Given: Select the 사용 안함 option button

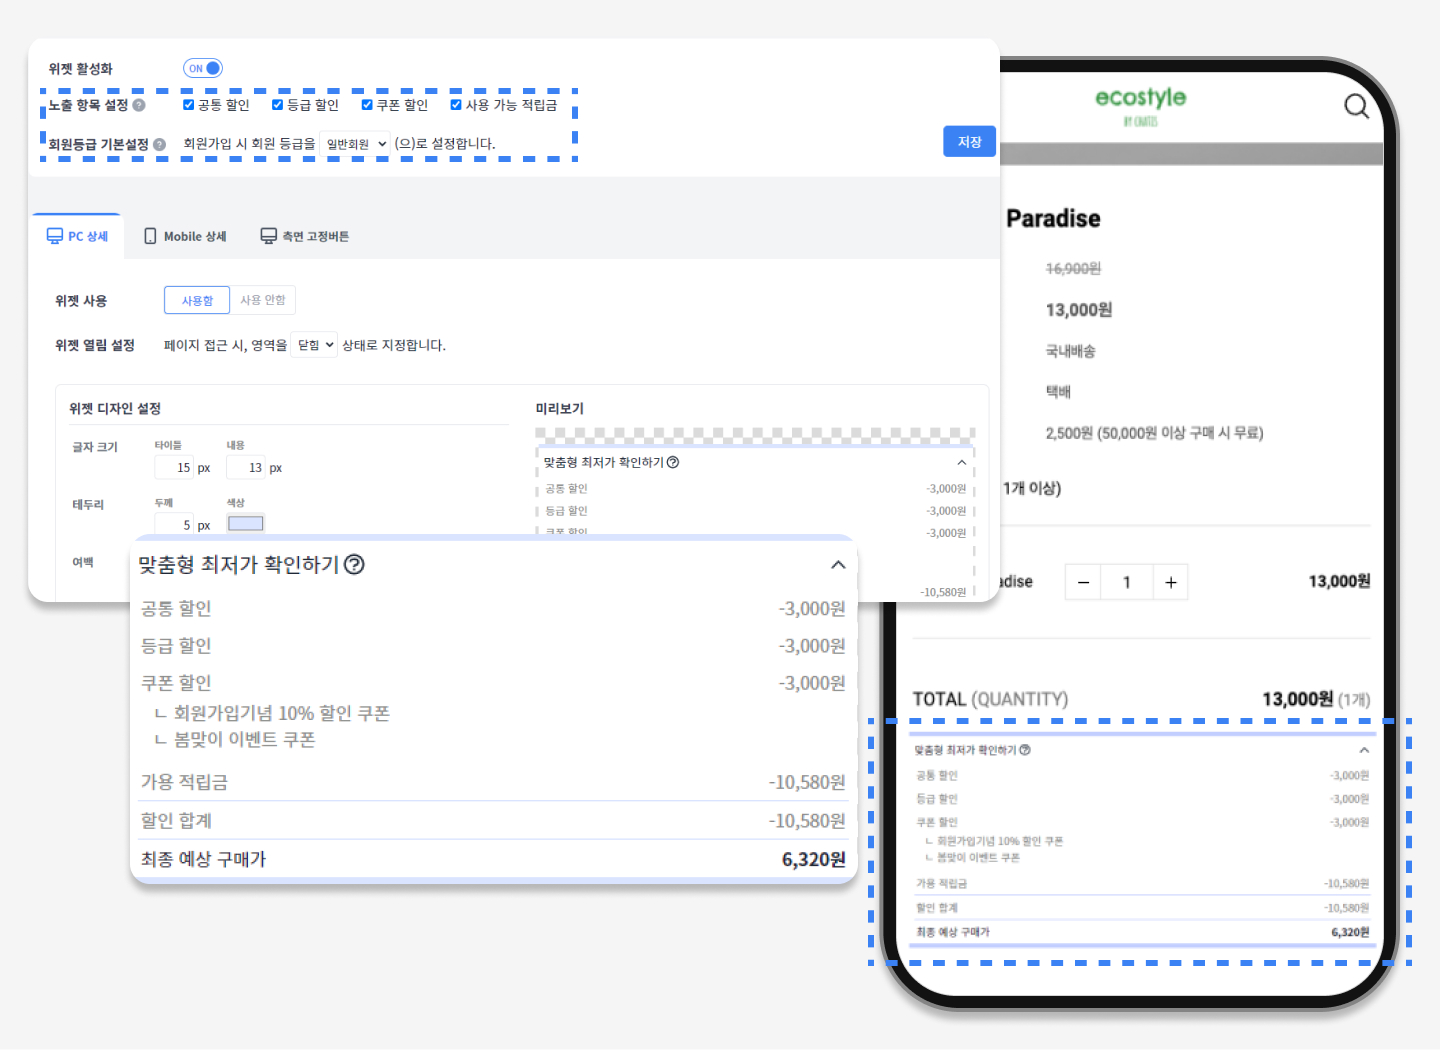Looking at the screenshot, I should click(263, 300).
